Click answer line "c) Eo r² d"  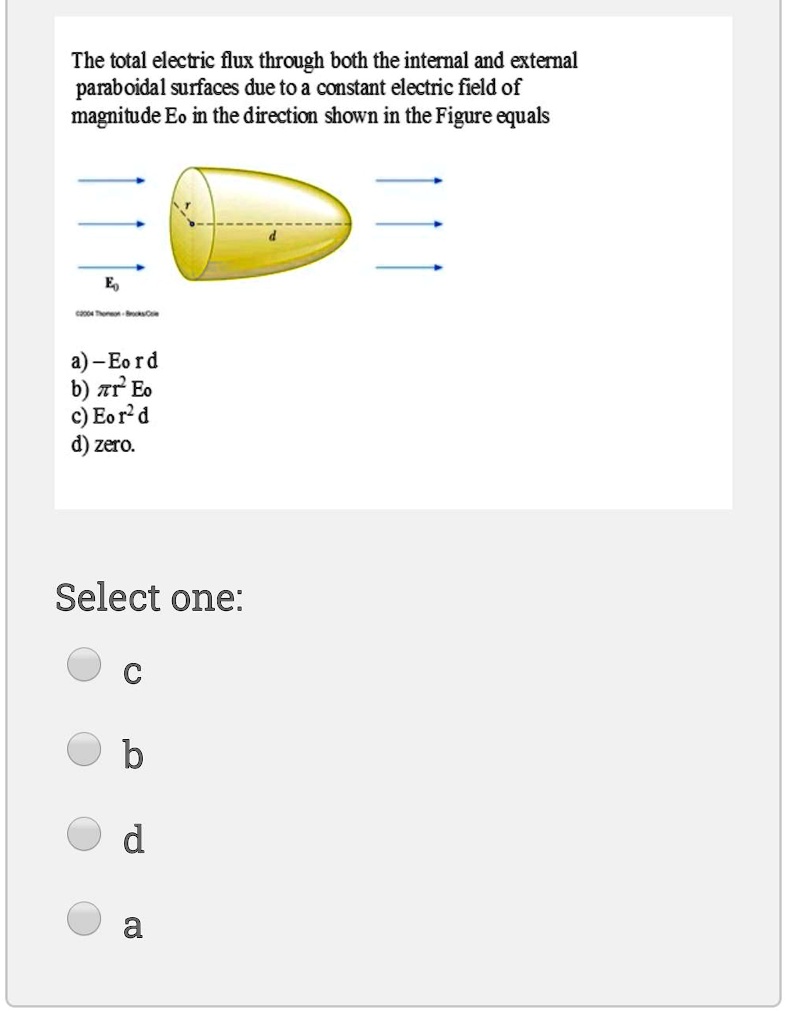pyautogui.click(x=110, y=416)
